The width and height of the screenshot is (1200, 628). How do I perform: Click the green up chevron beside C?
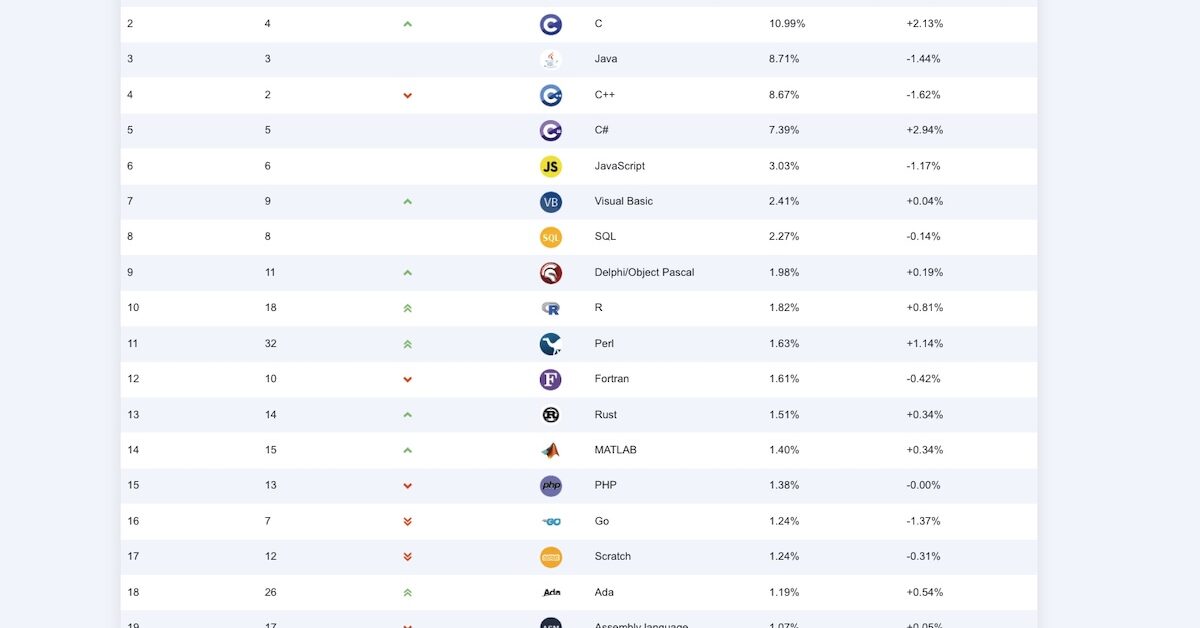407,23
